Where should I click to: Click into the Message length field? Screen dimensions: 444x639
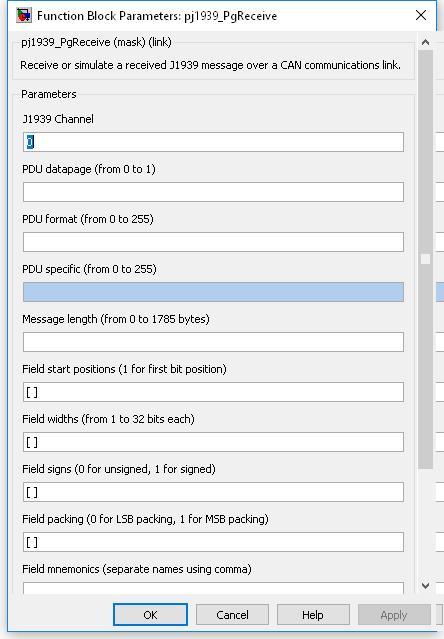pyautogui.click(x=213, y=342)
